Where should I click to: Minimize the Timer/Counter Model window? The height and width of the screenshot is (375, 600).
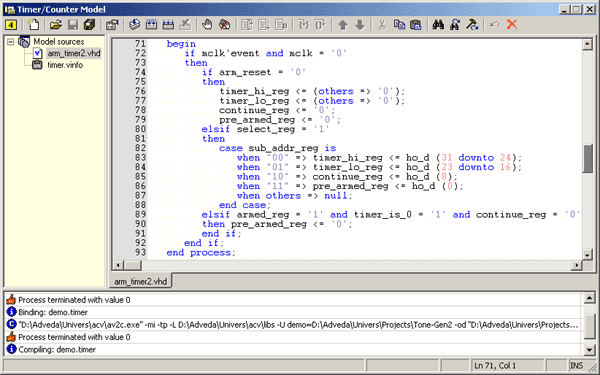pyautogui.click(x=564, y=10)
